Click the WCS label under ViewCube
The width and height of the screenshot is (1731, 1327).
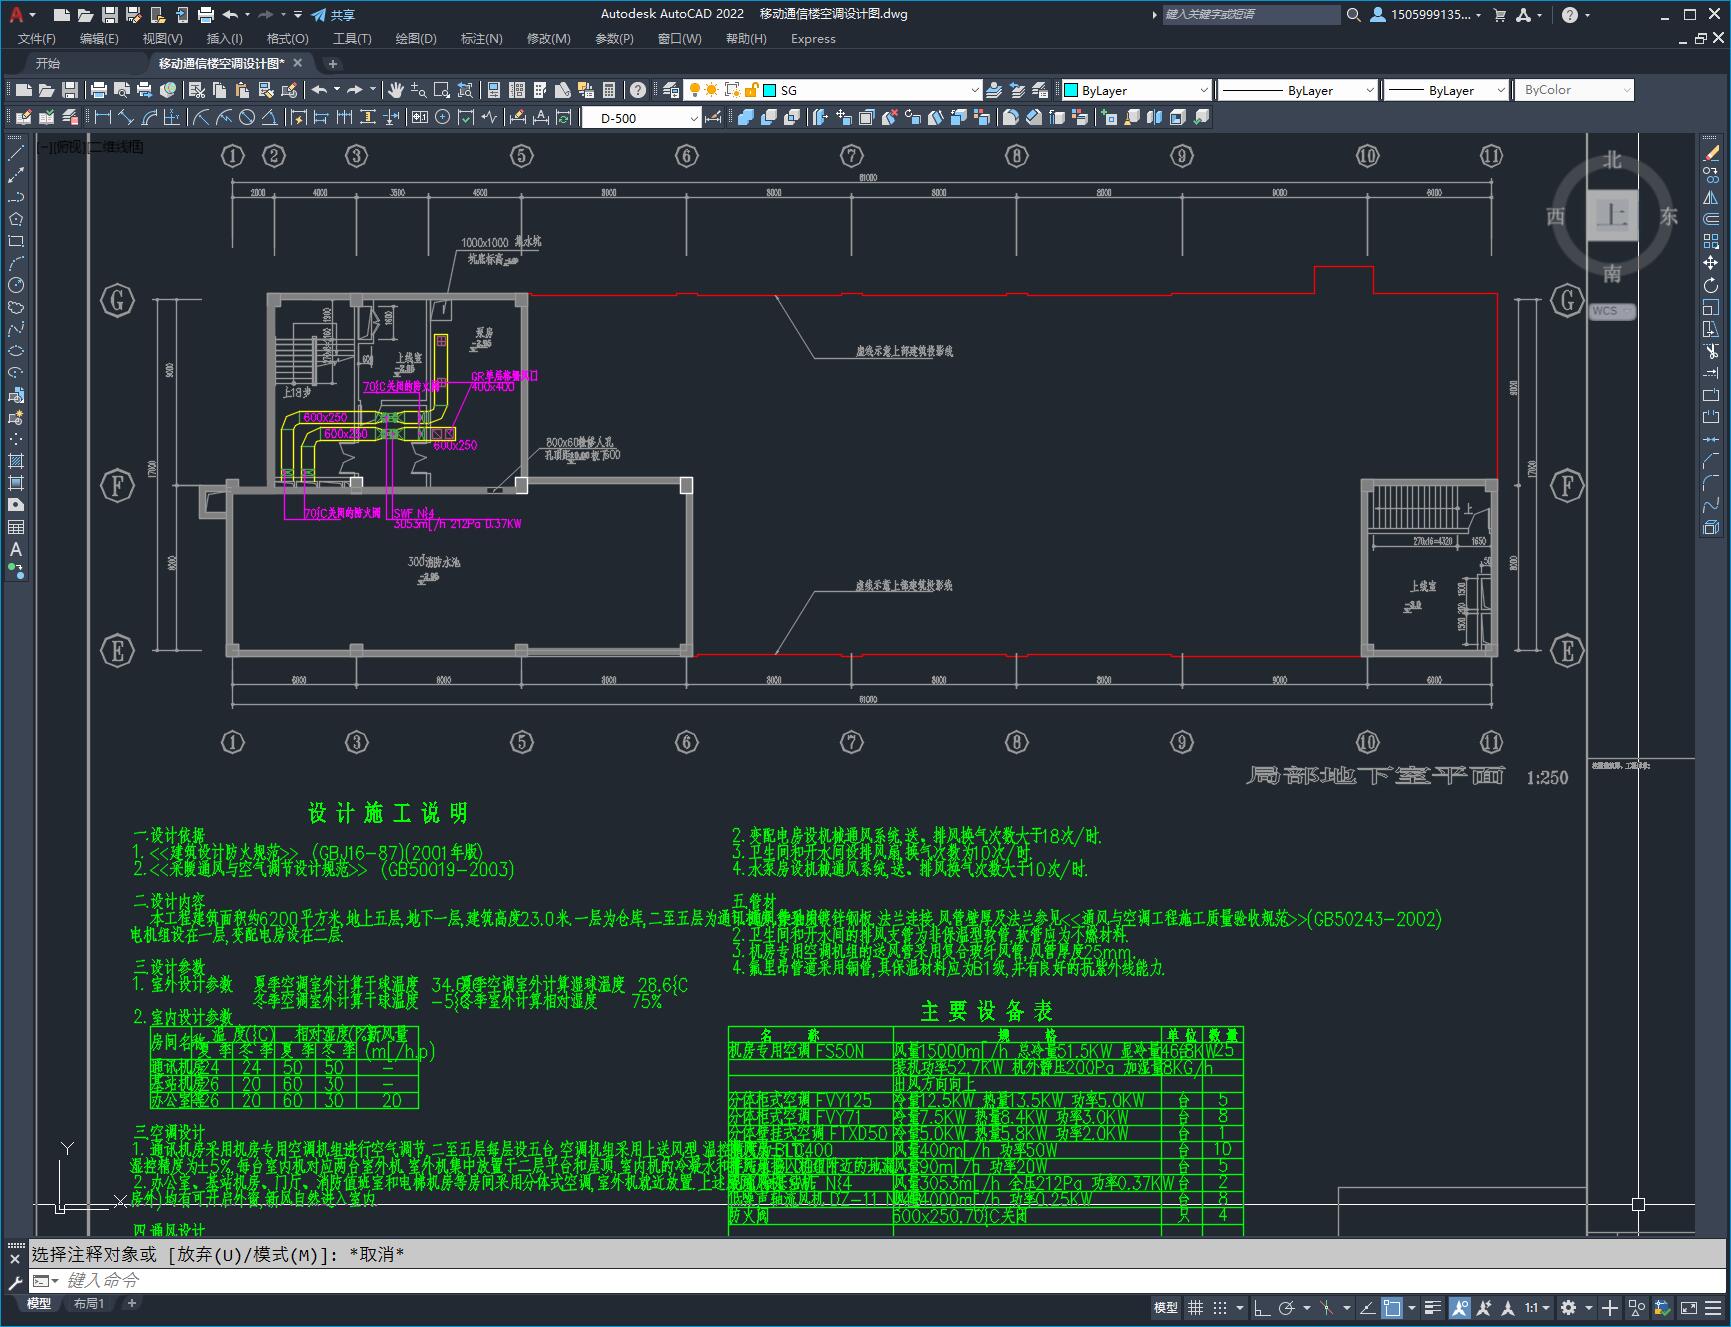(1611, 311)
